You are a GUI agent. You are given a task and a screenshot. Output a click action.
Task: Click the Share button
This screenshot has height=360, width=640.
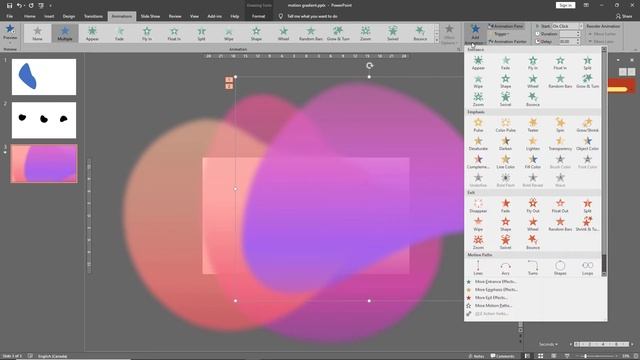tap(624, 16)
